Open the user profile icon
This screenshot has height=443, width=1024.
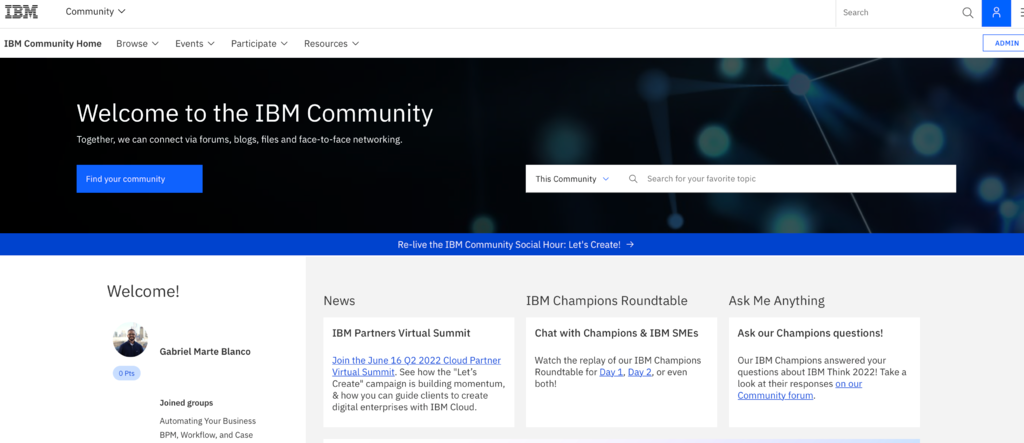pos(996,12)
